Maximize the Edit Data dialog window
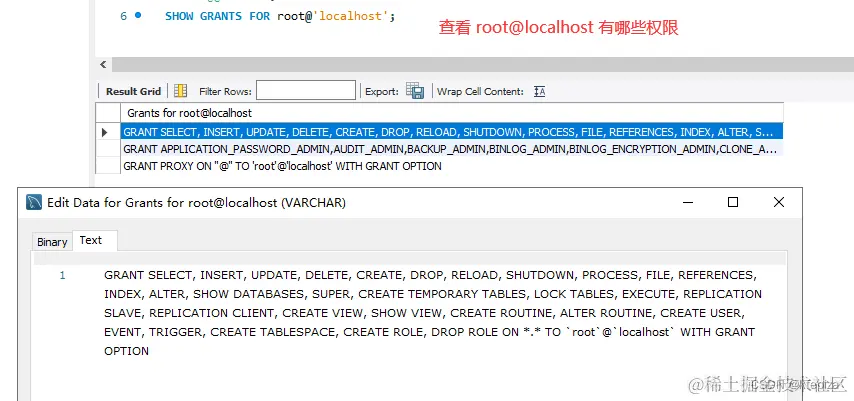 [733, 202]
